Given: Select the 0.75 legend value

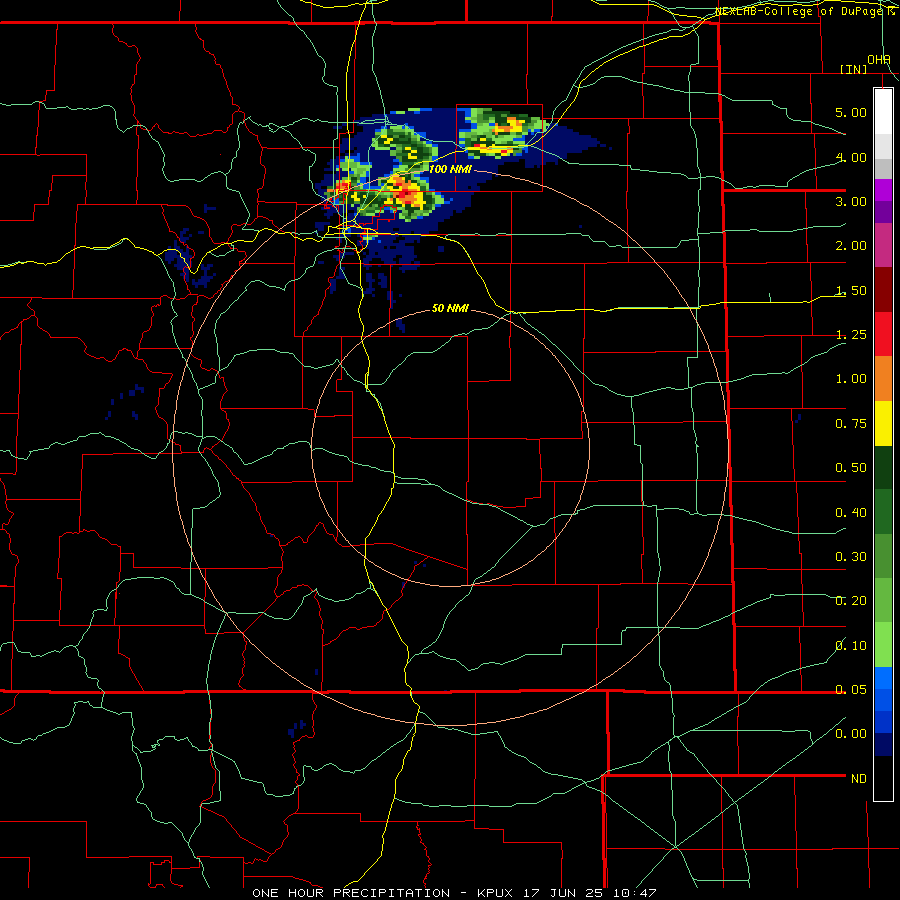Looking at the screenshot, I should pyautogui.click(x=851, y=424).
